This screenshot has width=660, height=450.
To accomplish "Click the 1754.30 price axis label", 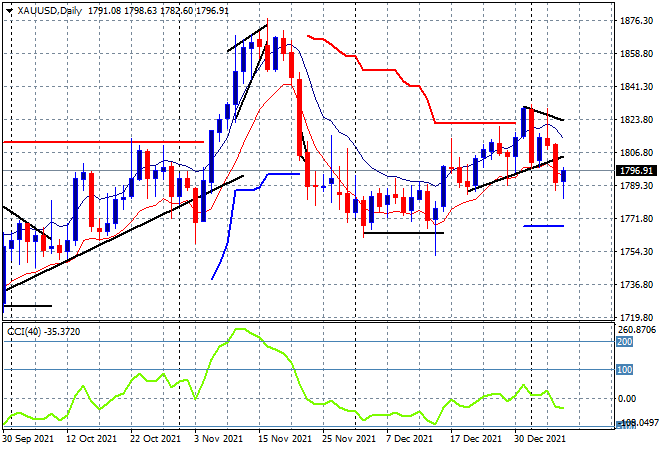I will (x=636, y=251).
